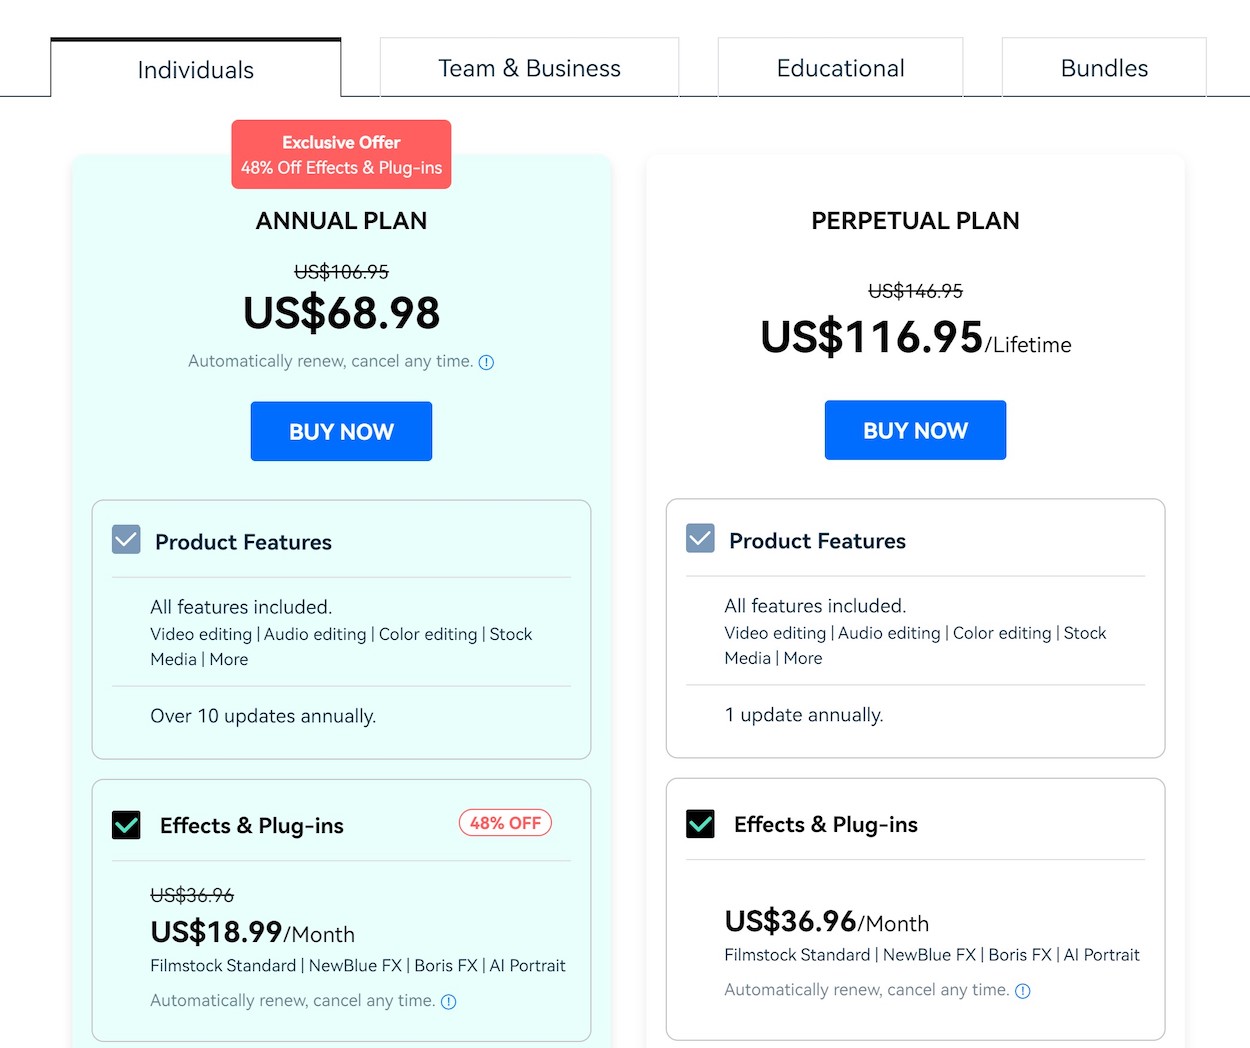This screenshot has width=1250, height=1048.
Task: Select the Educational tab
Action: pyautogui.click(x=840, y=68)
